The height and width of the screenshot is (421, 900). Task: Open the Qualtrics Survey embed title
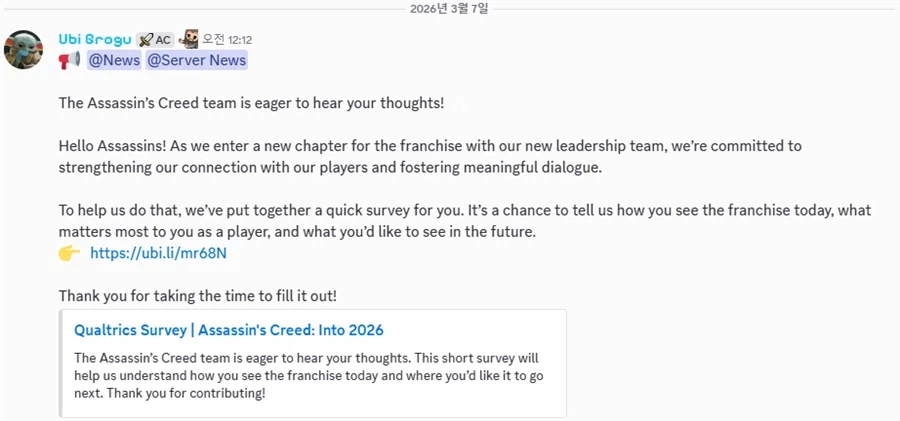[x=229, y=330]
